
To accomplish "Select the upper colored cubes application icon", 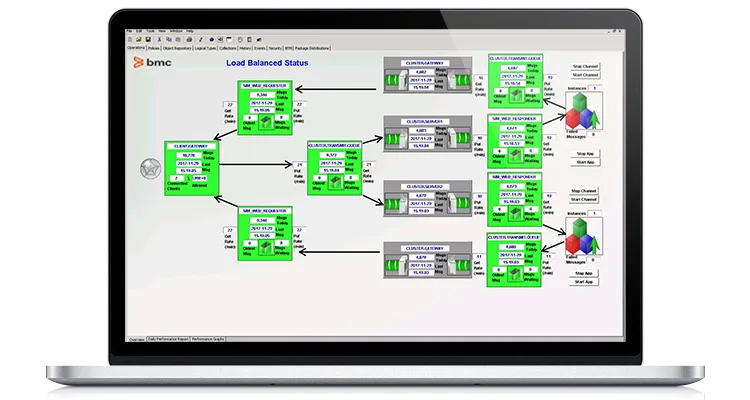I will coord(584,111).
